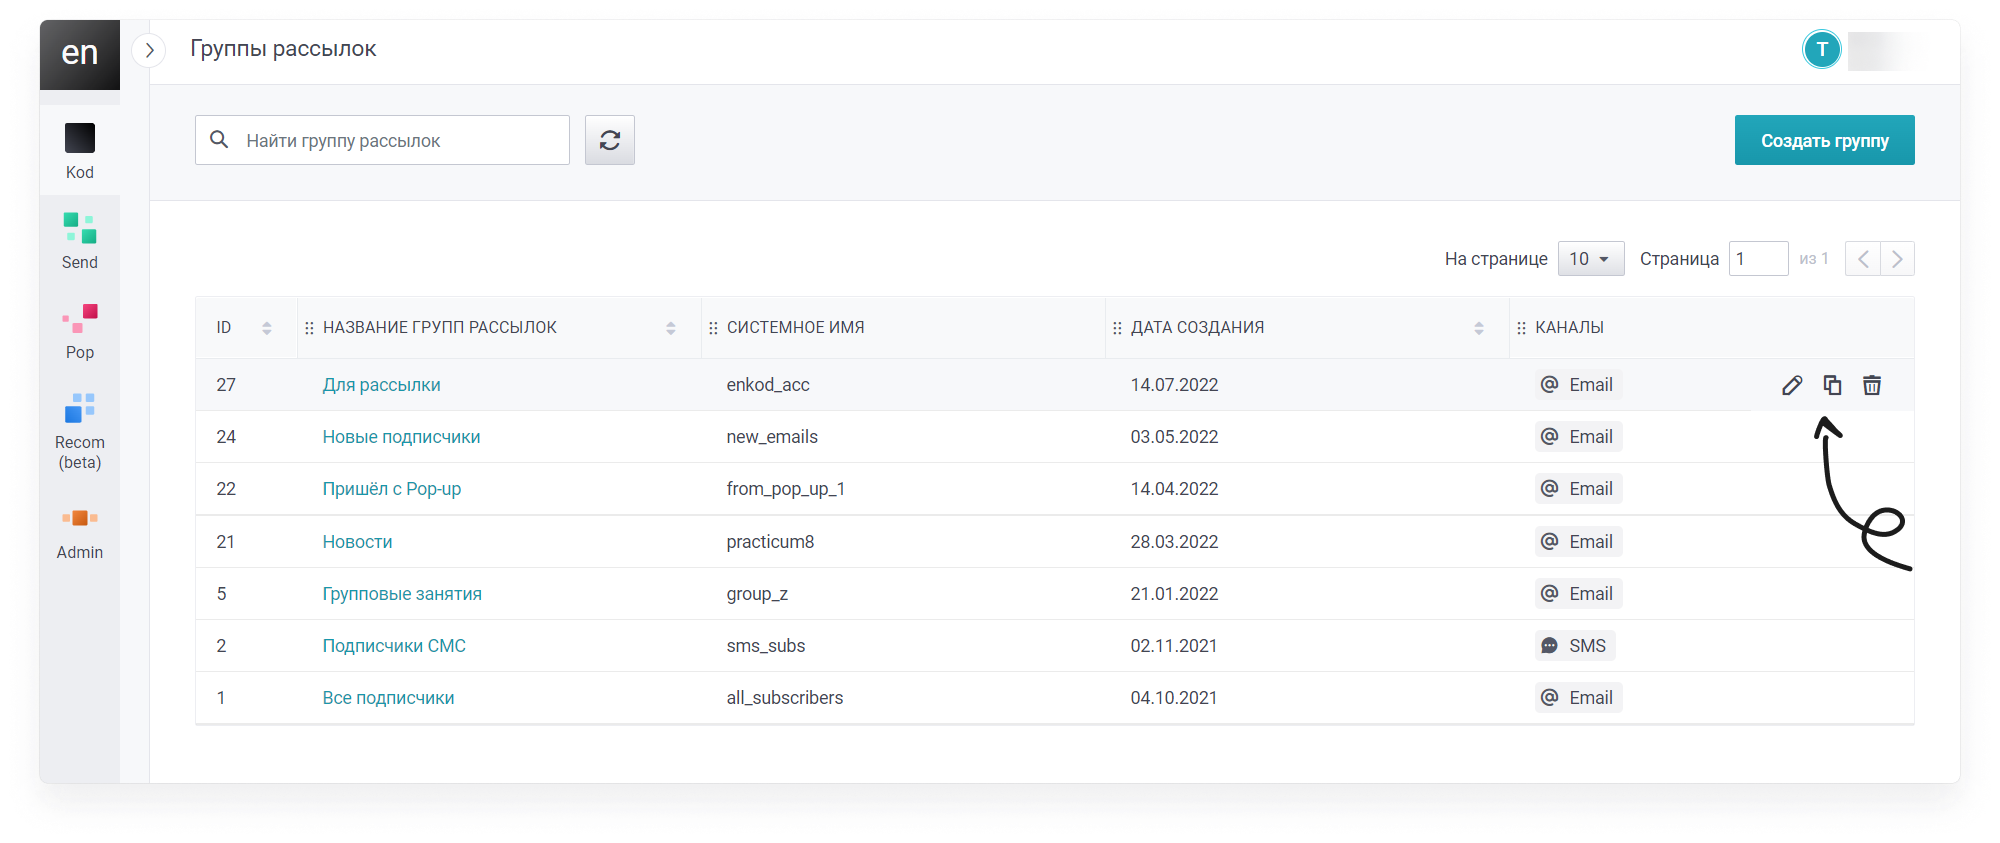The height and width of the screenshot is (843, 2000).
Task: Click ID cell '24'
Action: pyautogui.click(x=226, y=437)
